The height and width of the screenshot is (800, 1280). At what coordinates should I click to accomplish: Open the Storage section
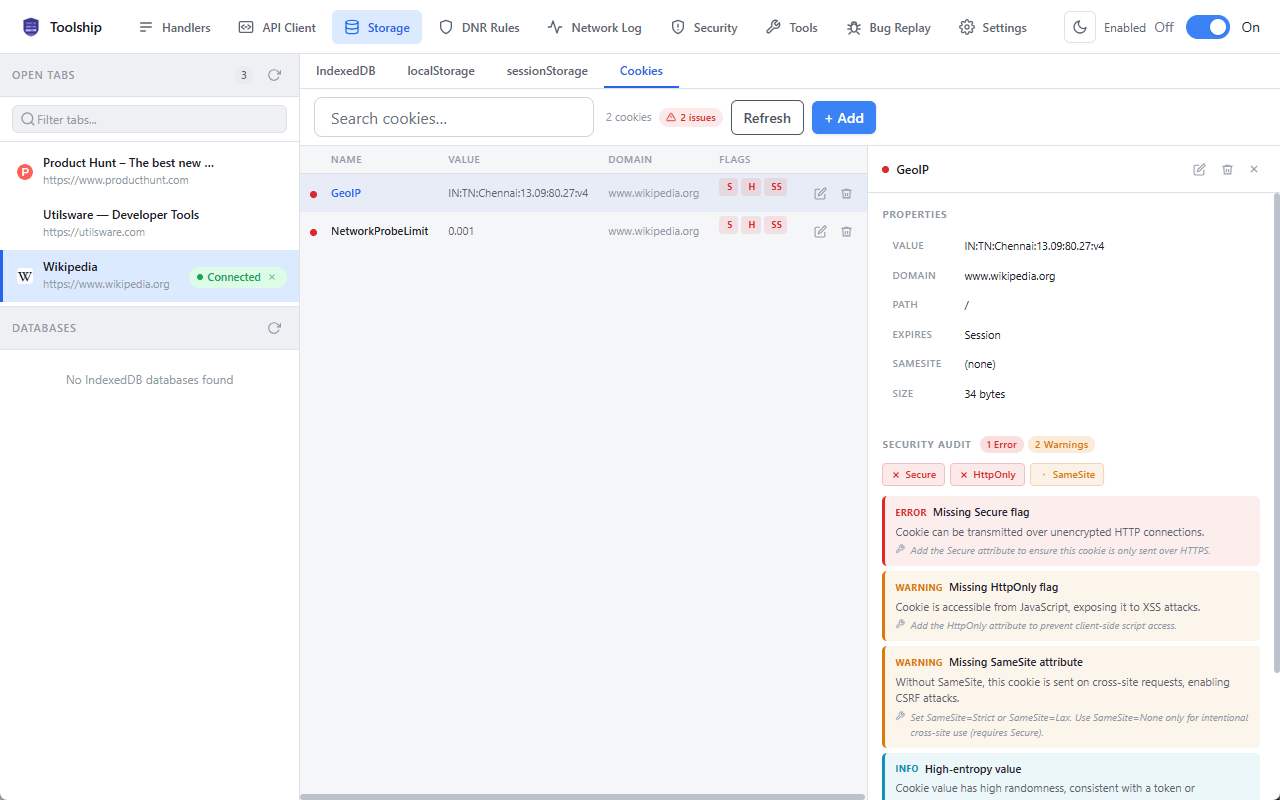click(x=377, y=27)
